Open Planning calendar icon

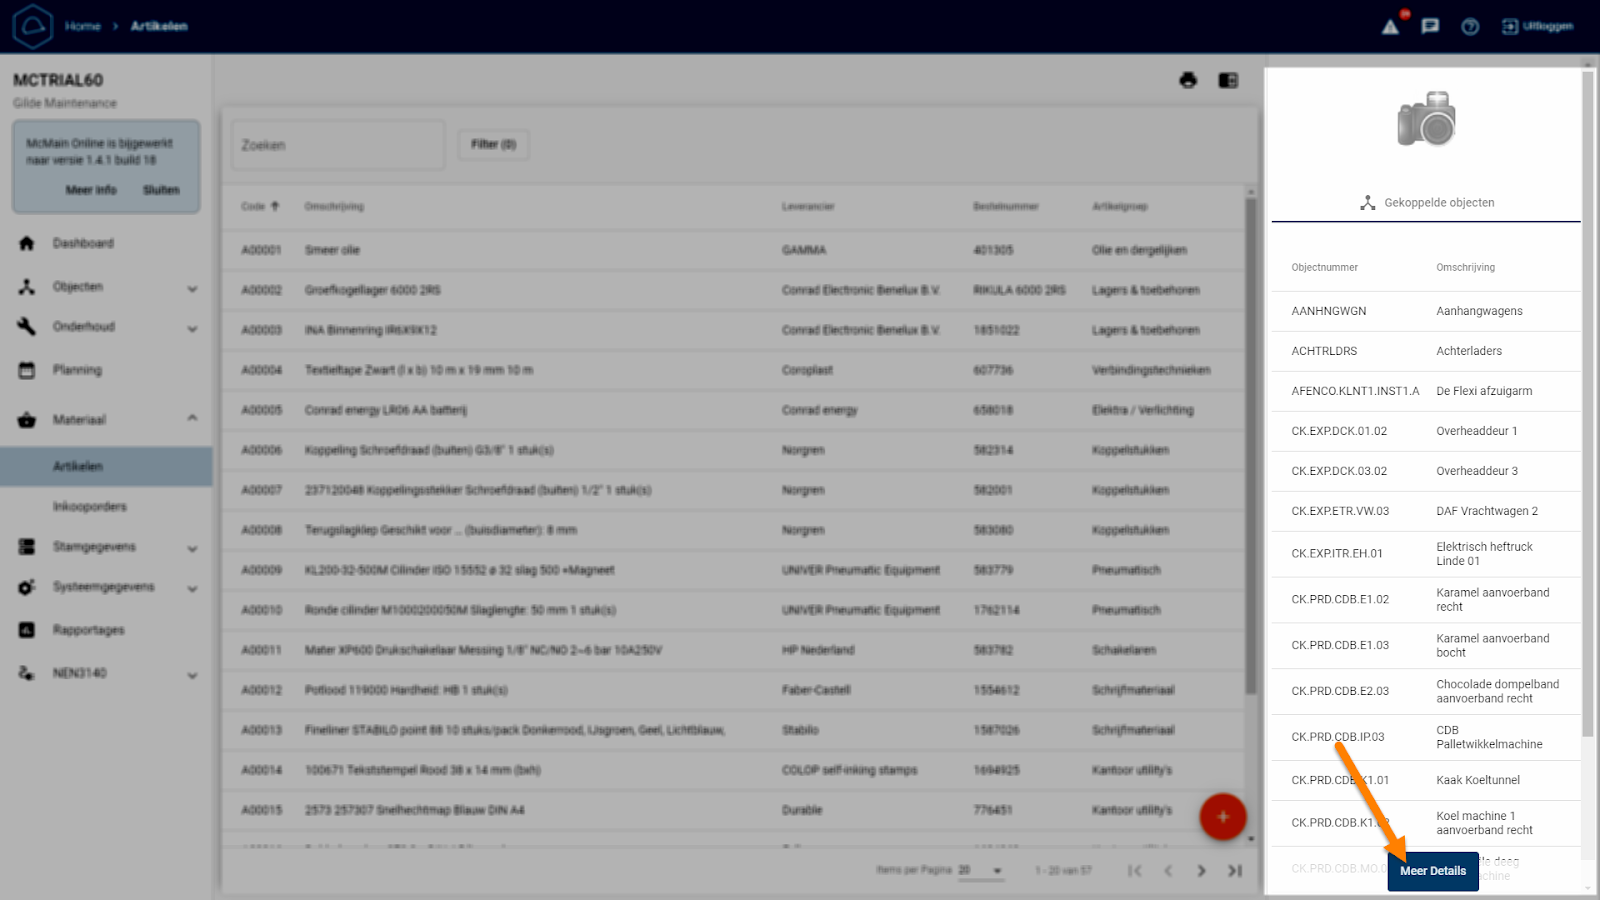click(27, 370)
